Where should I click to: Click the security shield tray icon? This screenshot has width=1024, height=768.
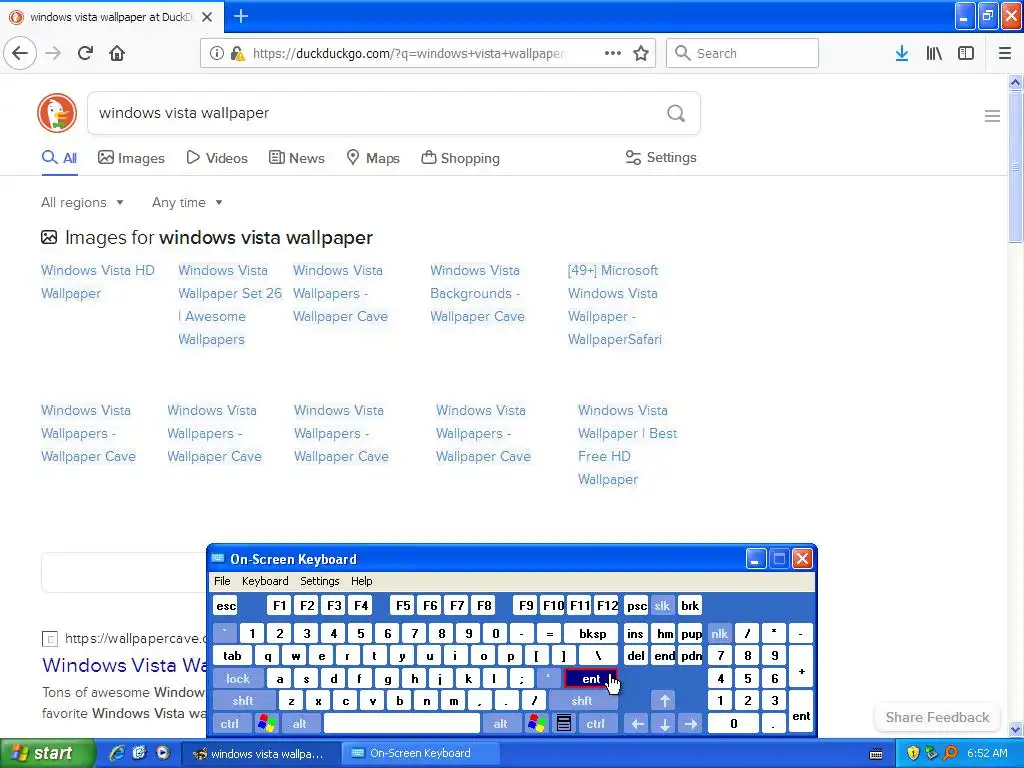(914, 753)
